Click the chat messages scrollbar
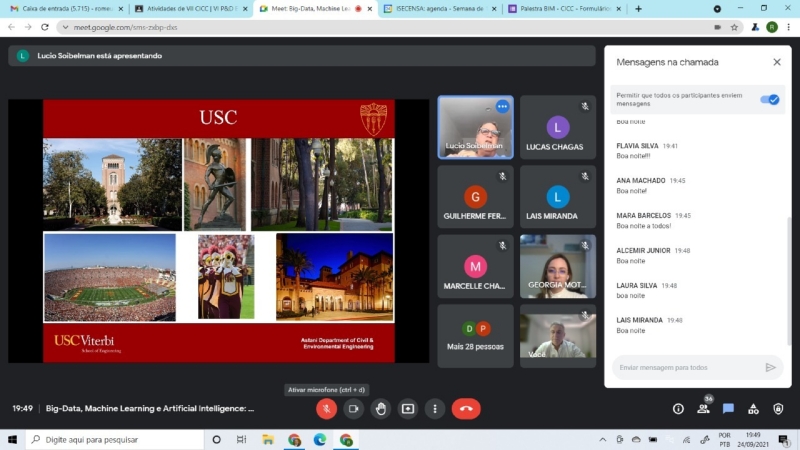Screen dimensions: 800x450 tap(789, 281)
